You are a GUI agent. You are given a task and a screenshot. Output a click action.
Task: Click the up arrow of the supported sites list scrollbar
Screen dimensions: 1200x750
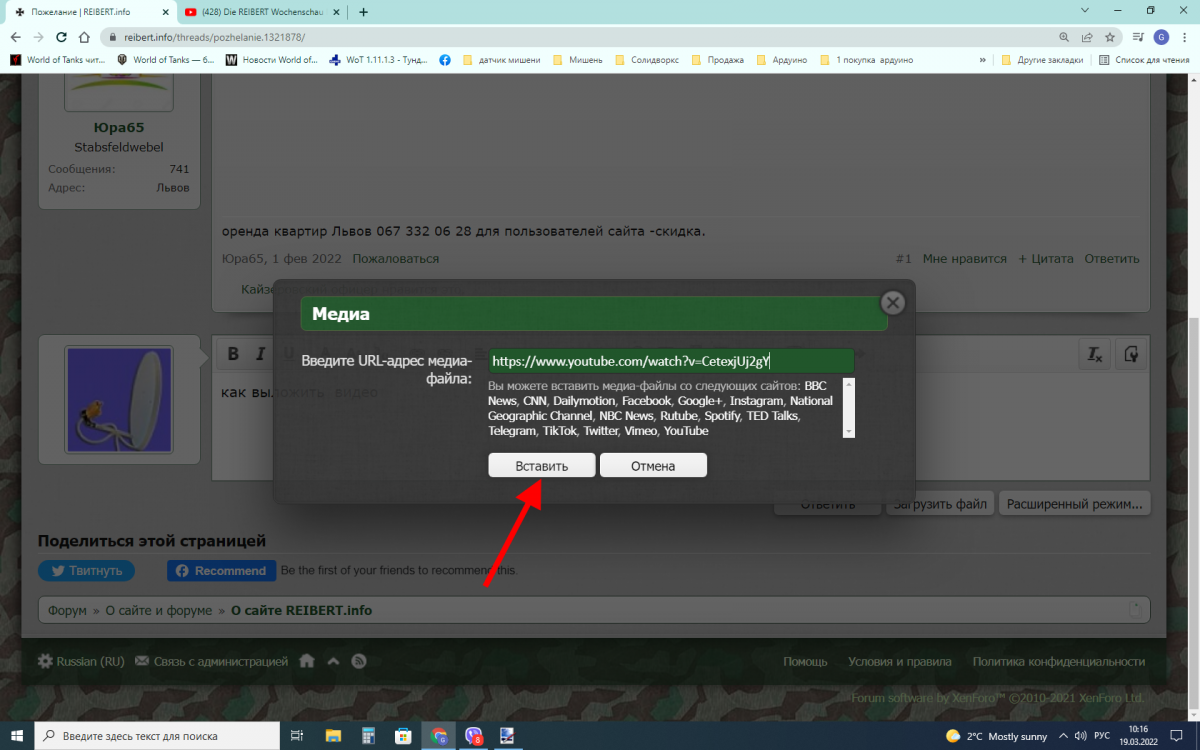[x=849, y=383]
